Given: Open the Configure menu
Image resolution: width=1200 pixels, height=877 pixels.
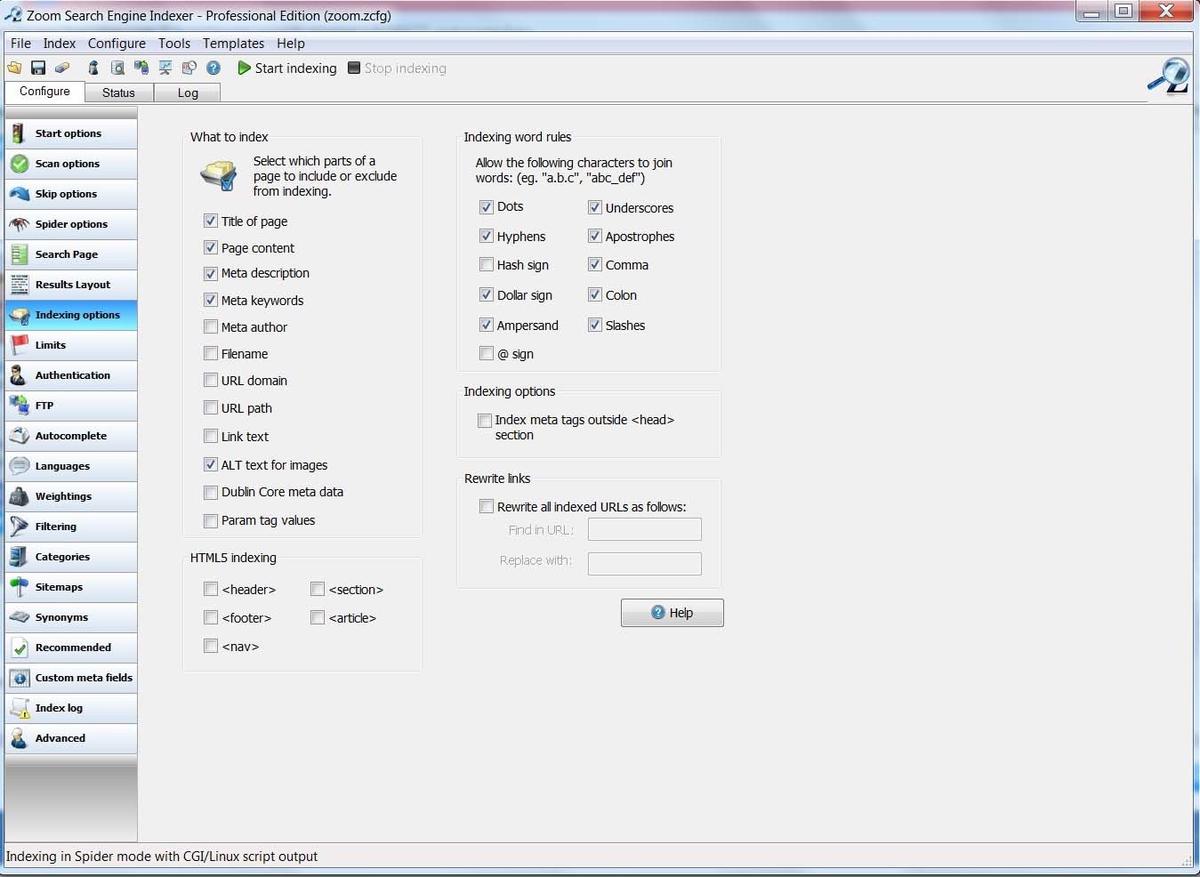Looking at the screenshot, I should pos(117,43).
